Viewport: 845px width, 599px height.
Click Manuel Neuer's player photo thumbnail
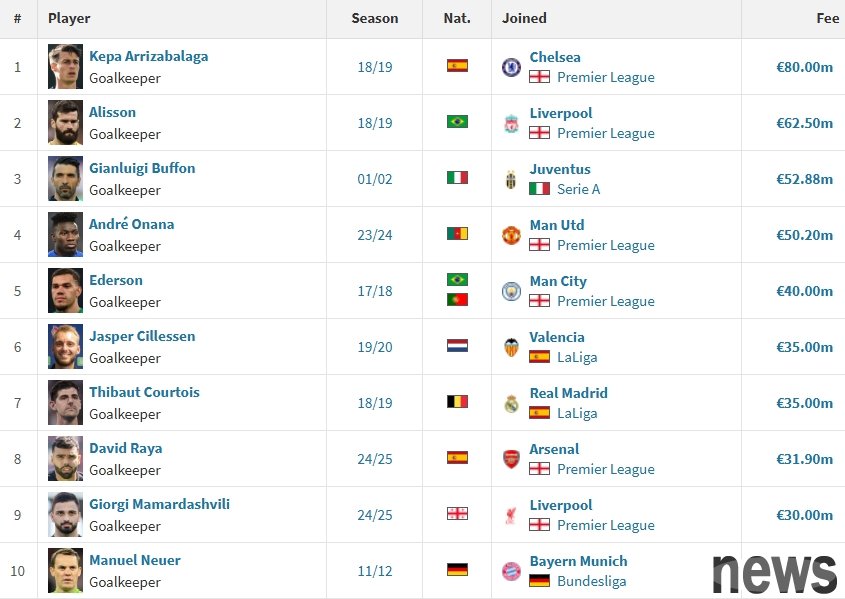coord(65,570)
